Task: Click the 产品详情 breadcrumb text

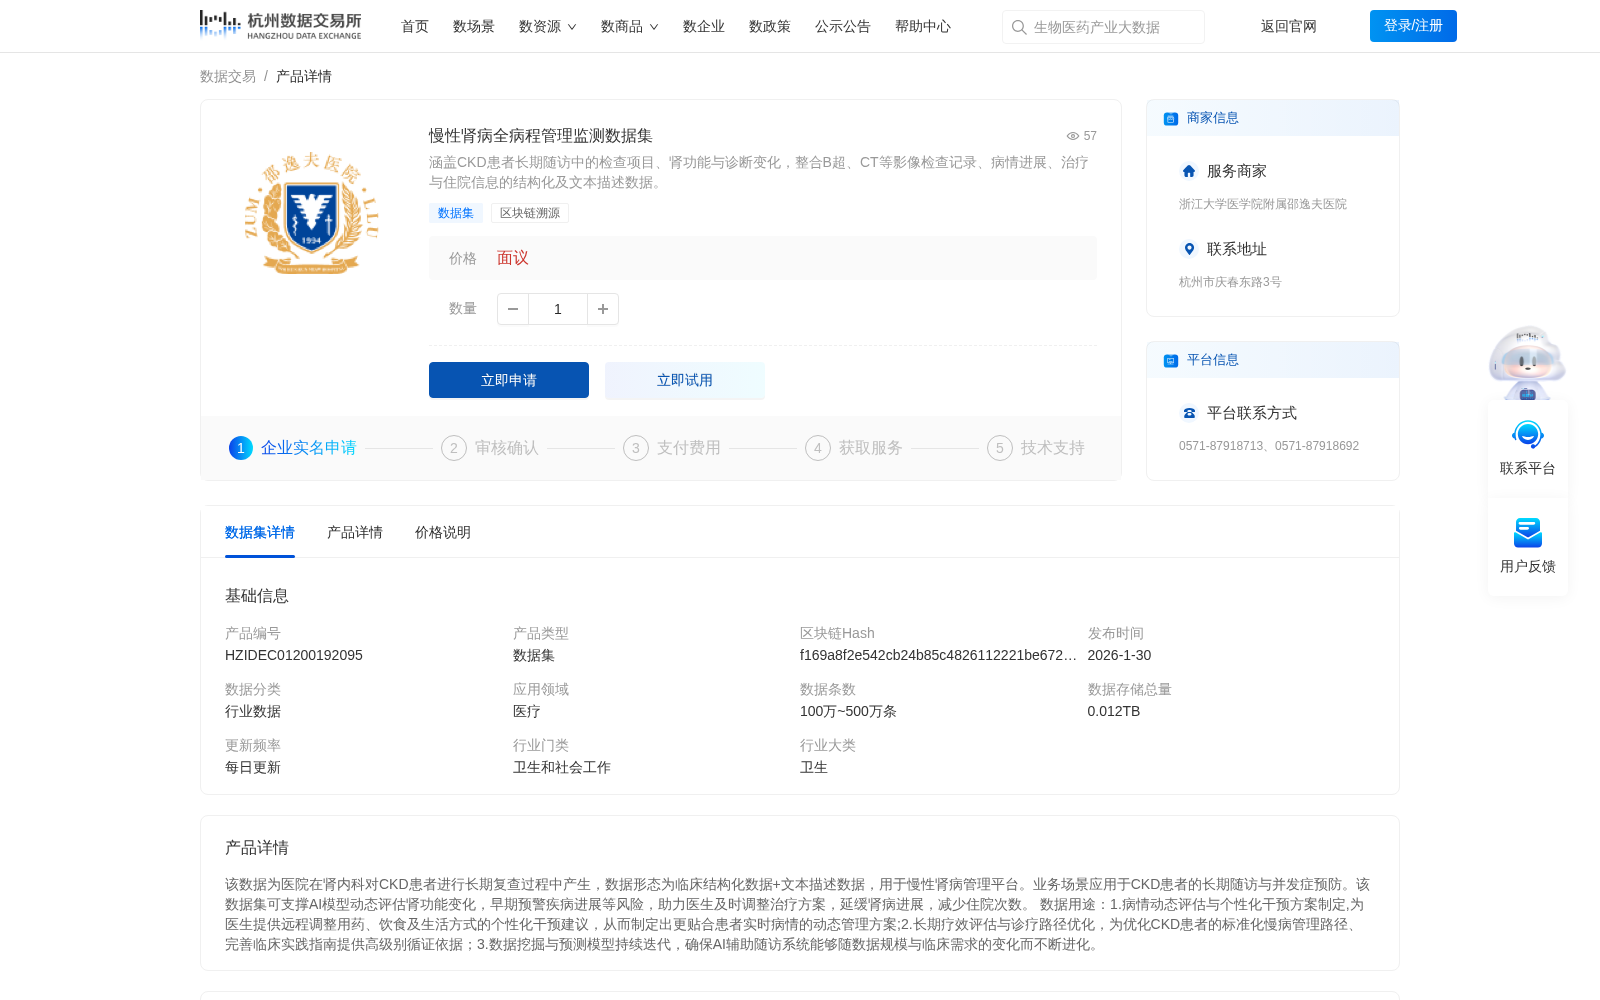Action: click(x=304, y=76)
